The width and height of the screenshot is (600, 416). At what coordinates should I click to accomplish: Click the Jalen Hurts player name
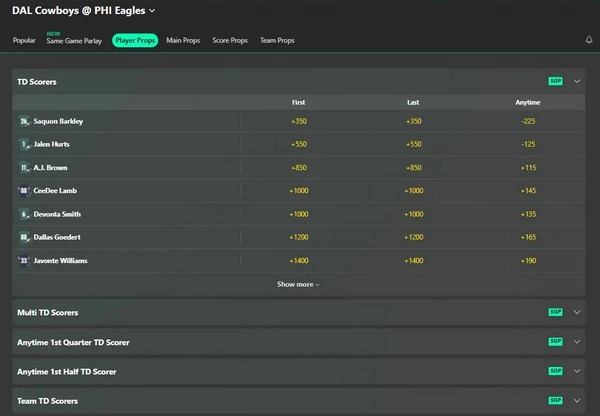tap(52, 144)
